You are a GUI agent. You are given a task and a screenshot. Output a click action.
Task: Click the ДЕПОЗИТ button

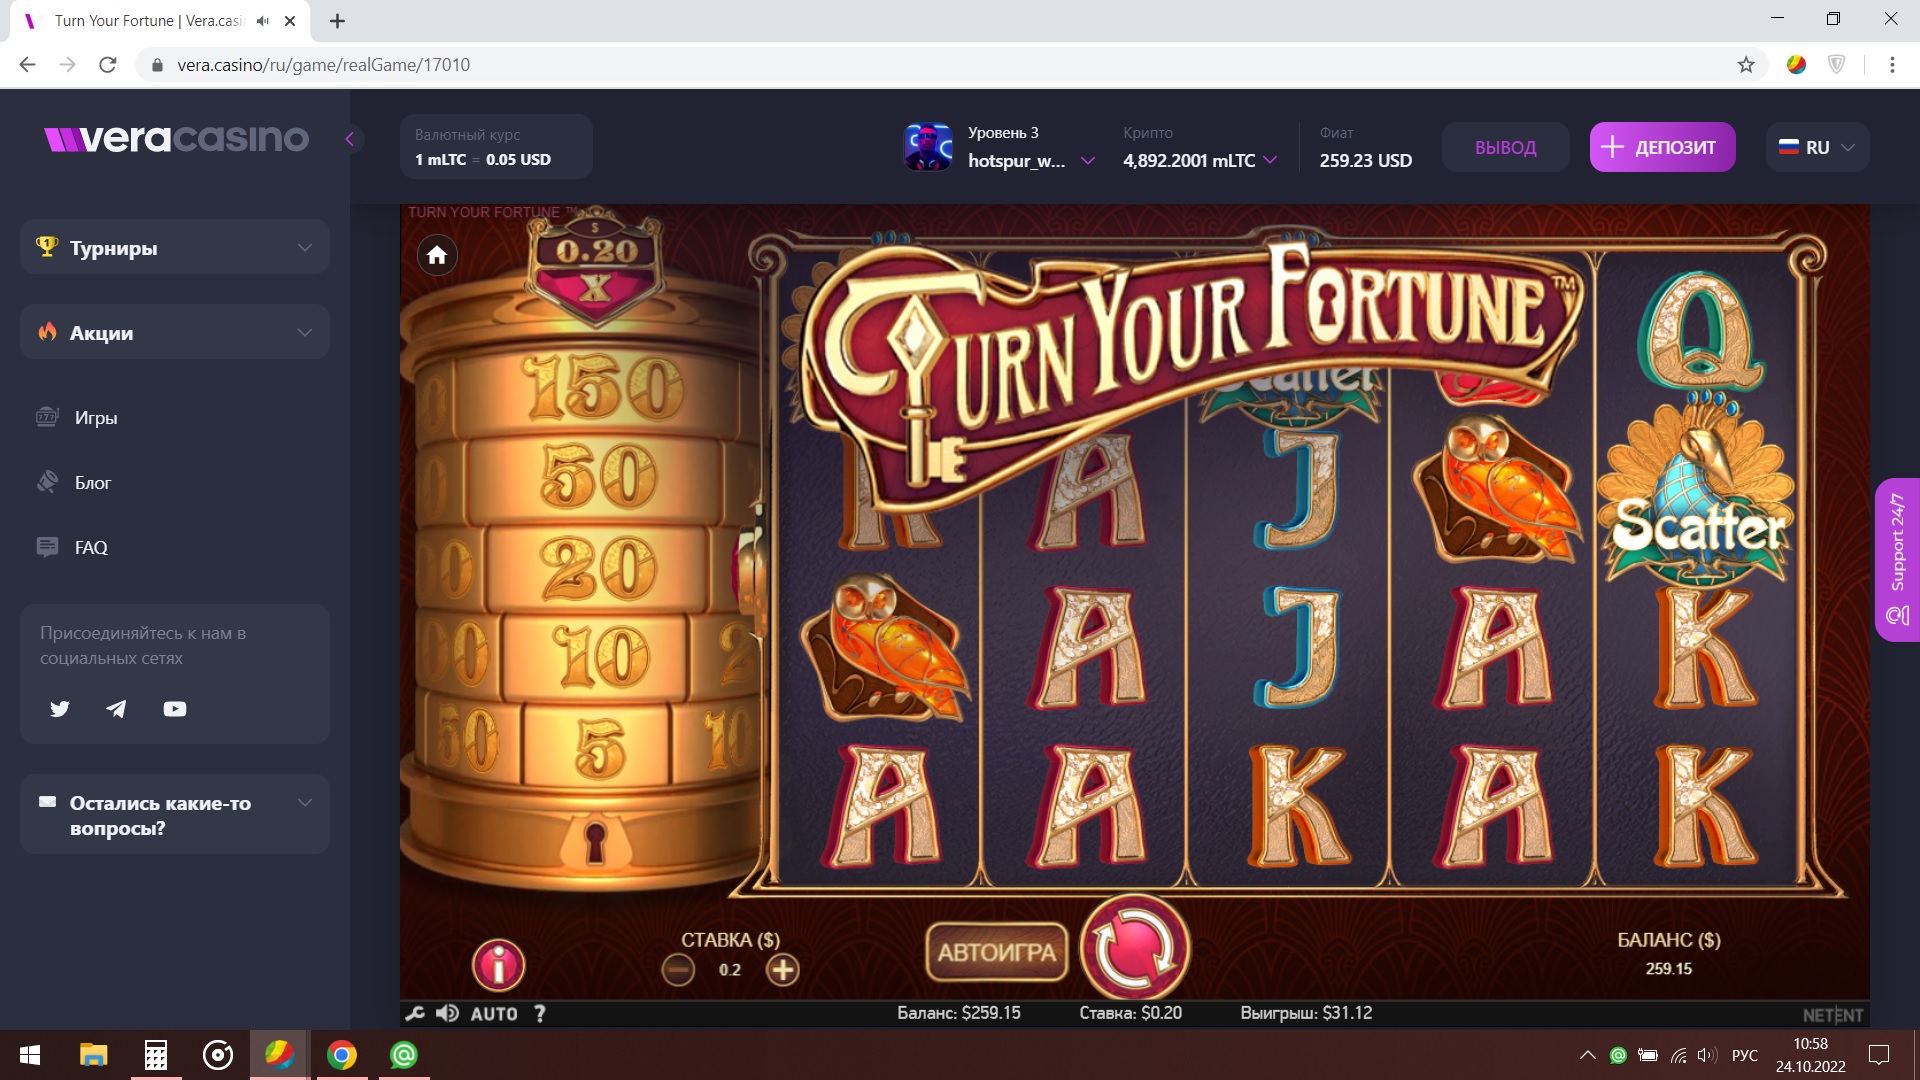(1662, 147)
